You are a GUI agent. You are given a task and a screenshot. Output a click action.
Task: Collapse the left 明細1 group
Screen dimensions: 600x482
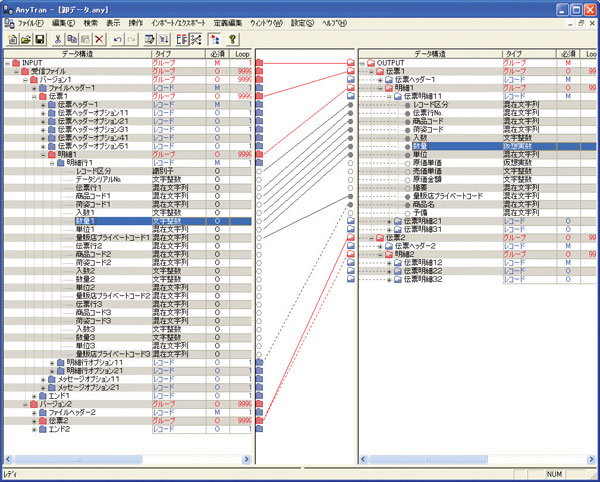click(43, 155)
